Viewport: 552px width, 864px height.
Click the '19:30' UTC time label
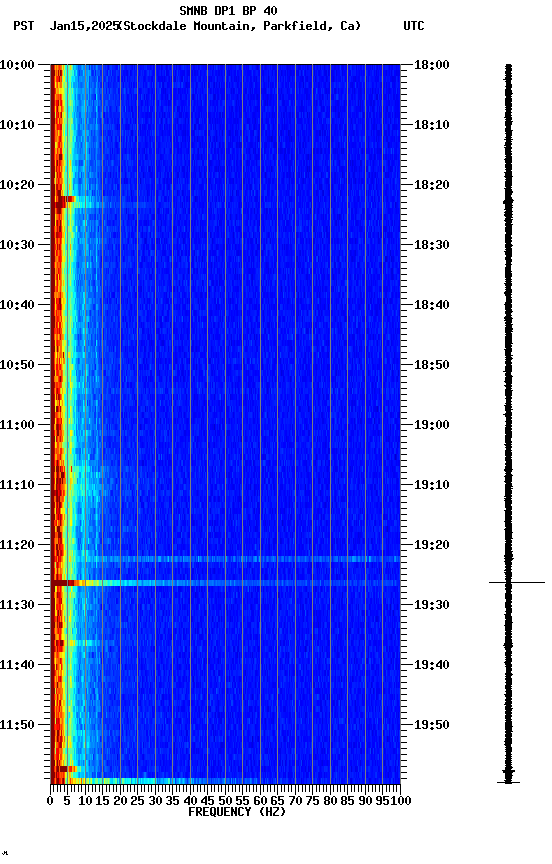(432, 606)
